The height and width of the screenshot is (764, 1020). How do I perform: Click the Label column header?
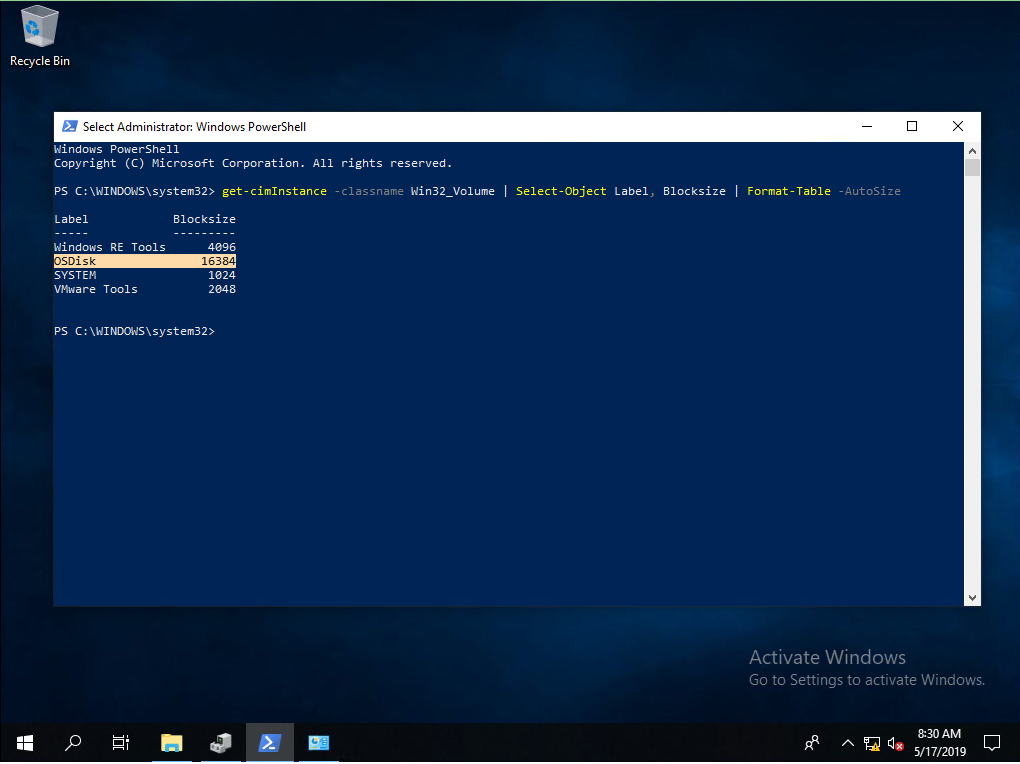pyautogui.click(x=71, y=219)
